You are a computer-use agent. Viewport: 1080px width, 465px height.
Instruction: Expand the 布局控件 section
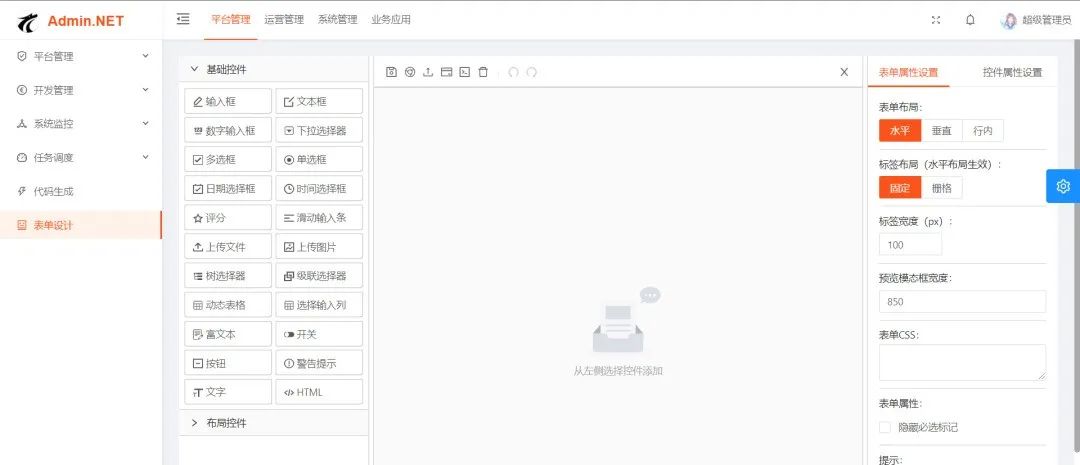(x=274, y=423)
